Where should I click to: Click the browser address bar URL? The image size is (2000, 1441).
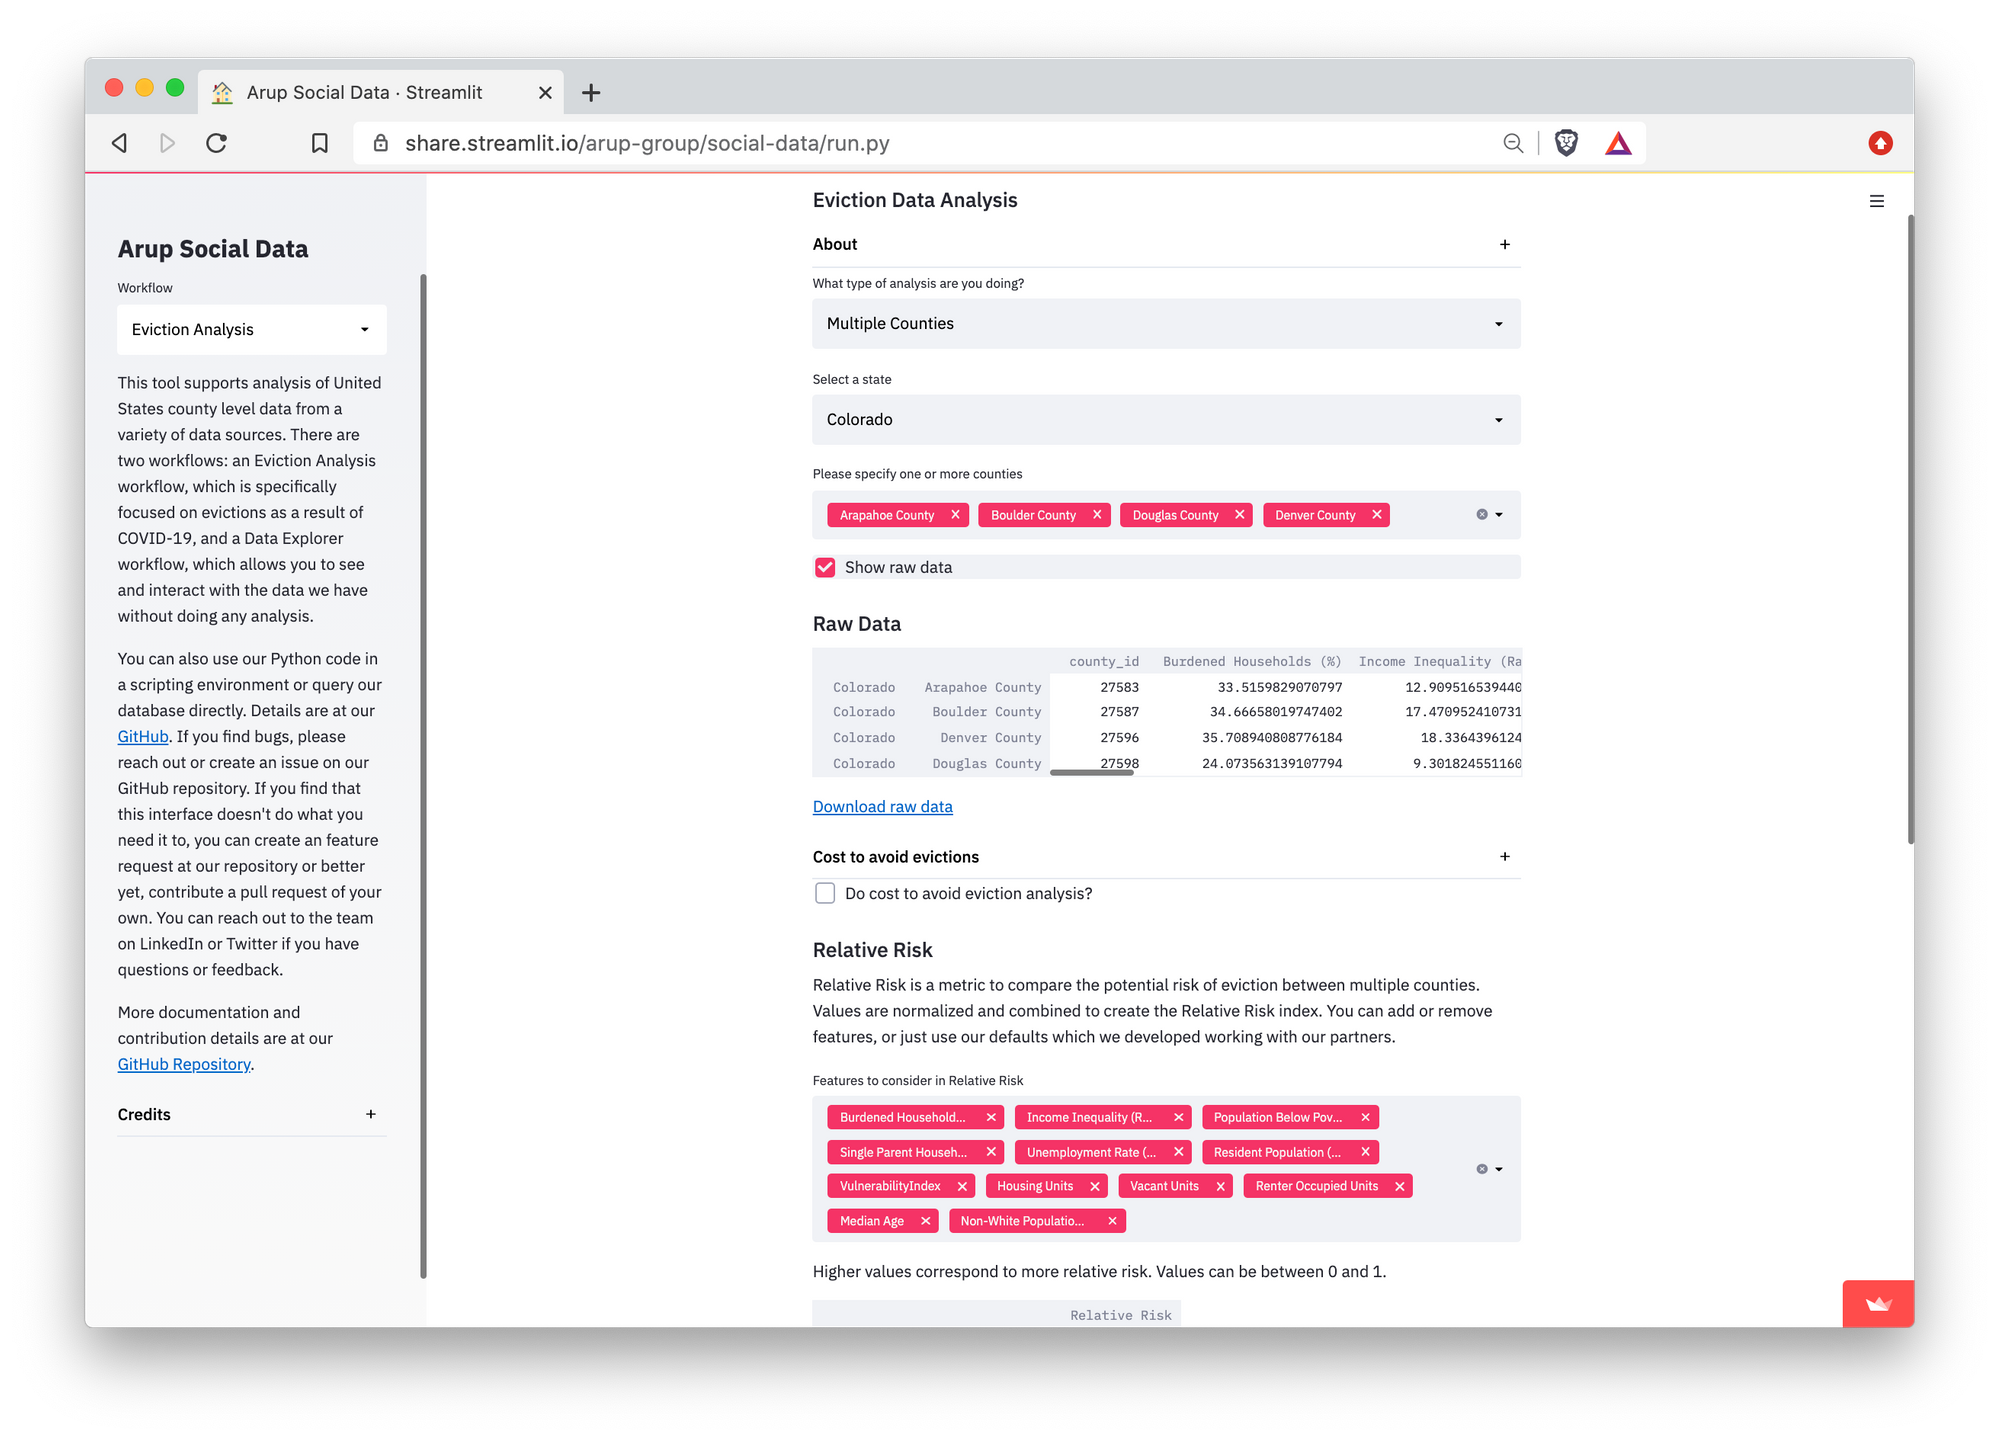coord(647,143)
